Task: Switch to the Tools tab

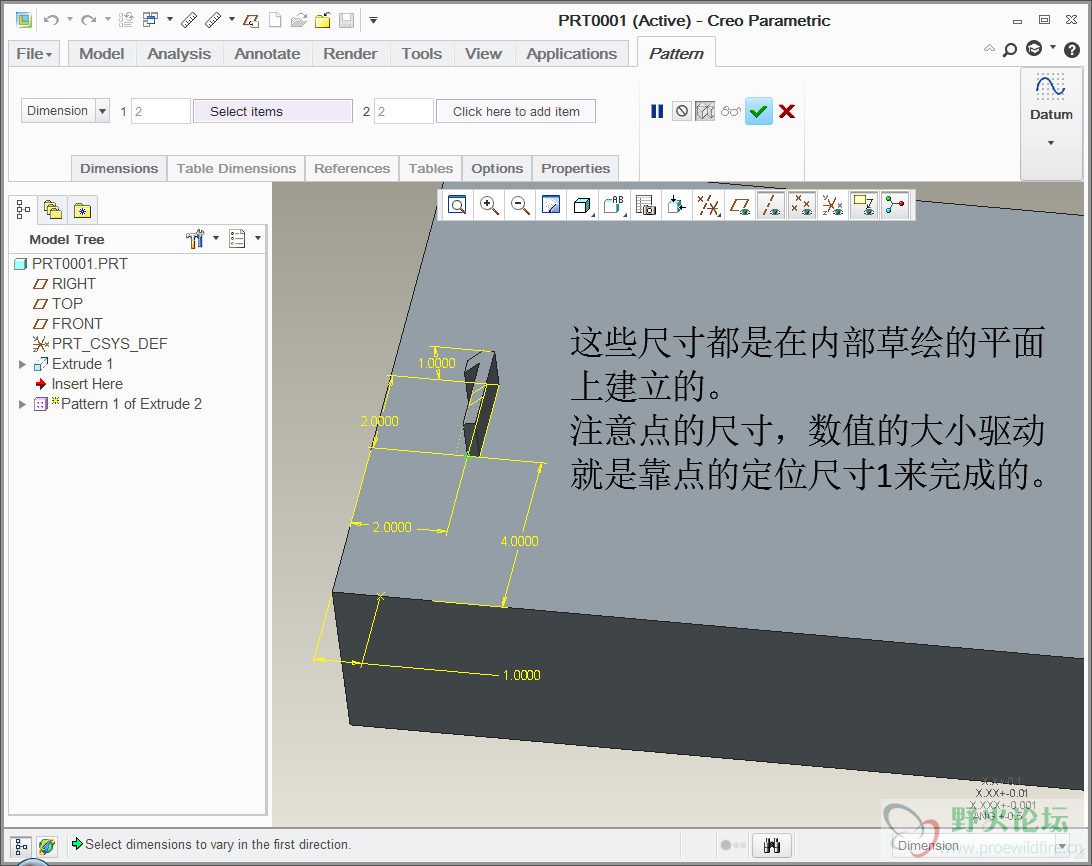Action: (421, 54)
